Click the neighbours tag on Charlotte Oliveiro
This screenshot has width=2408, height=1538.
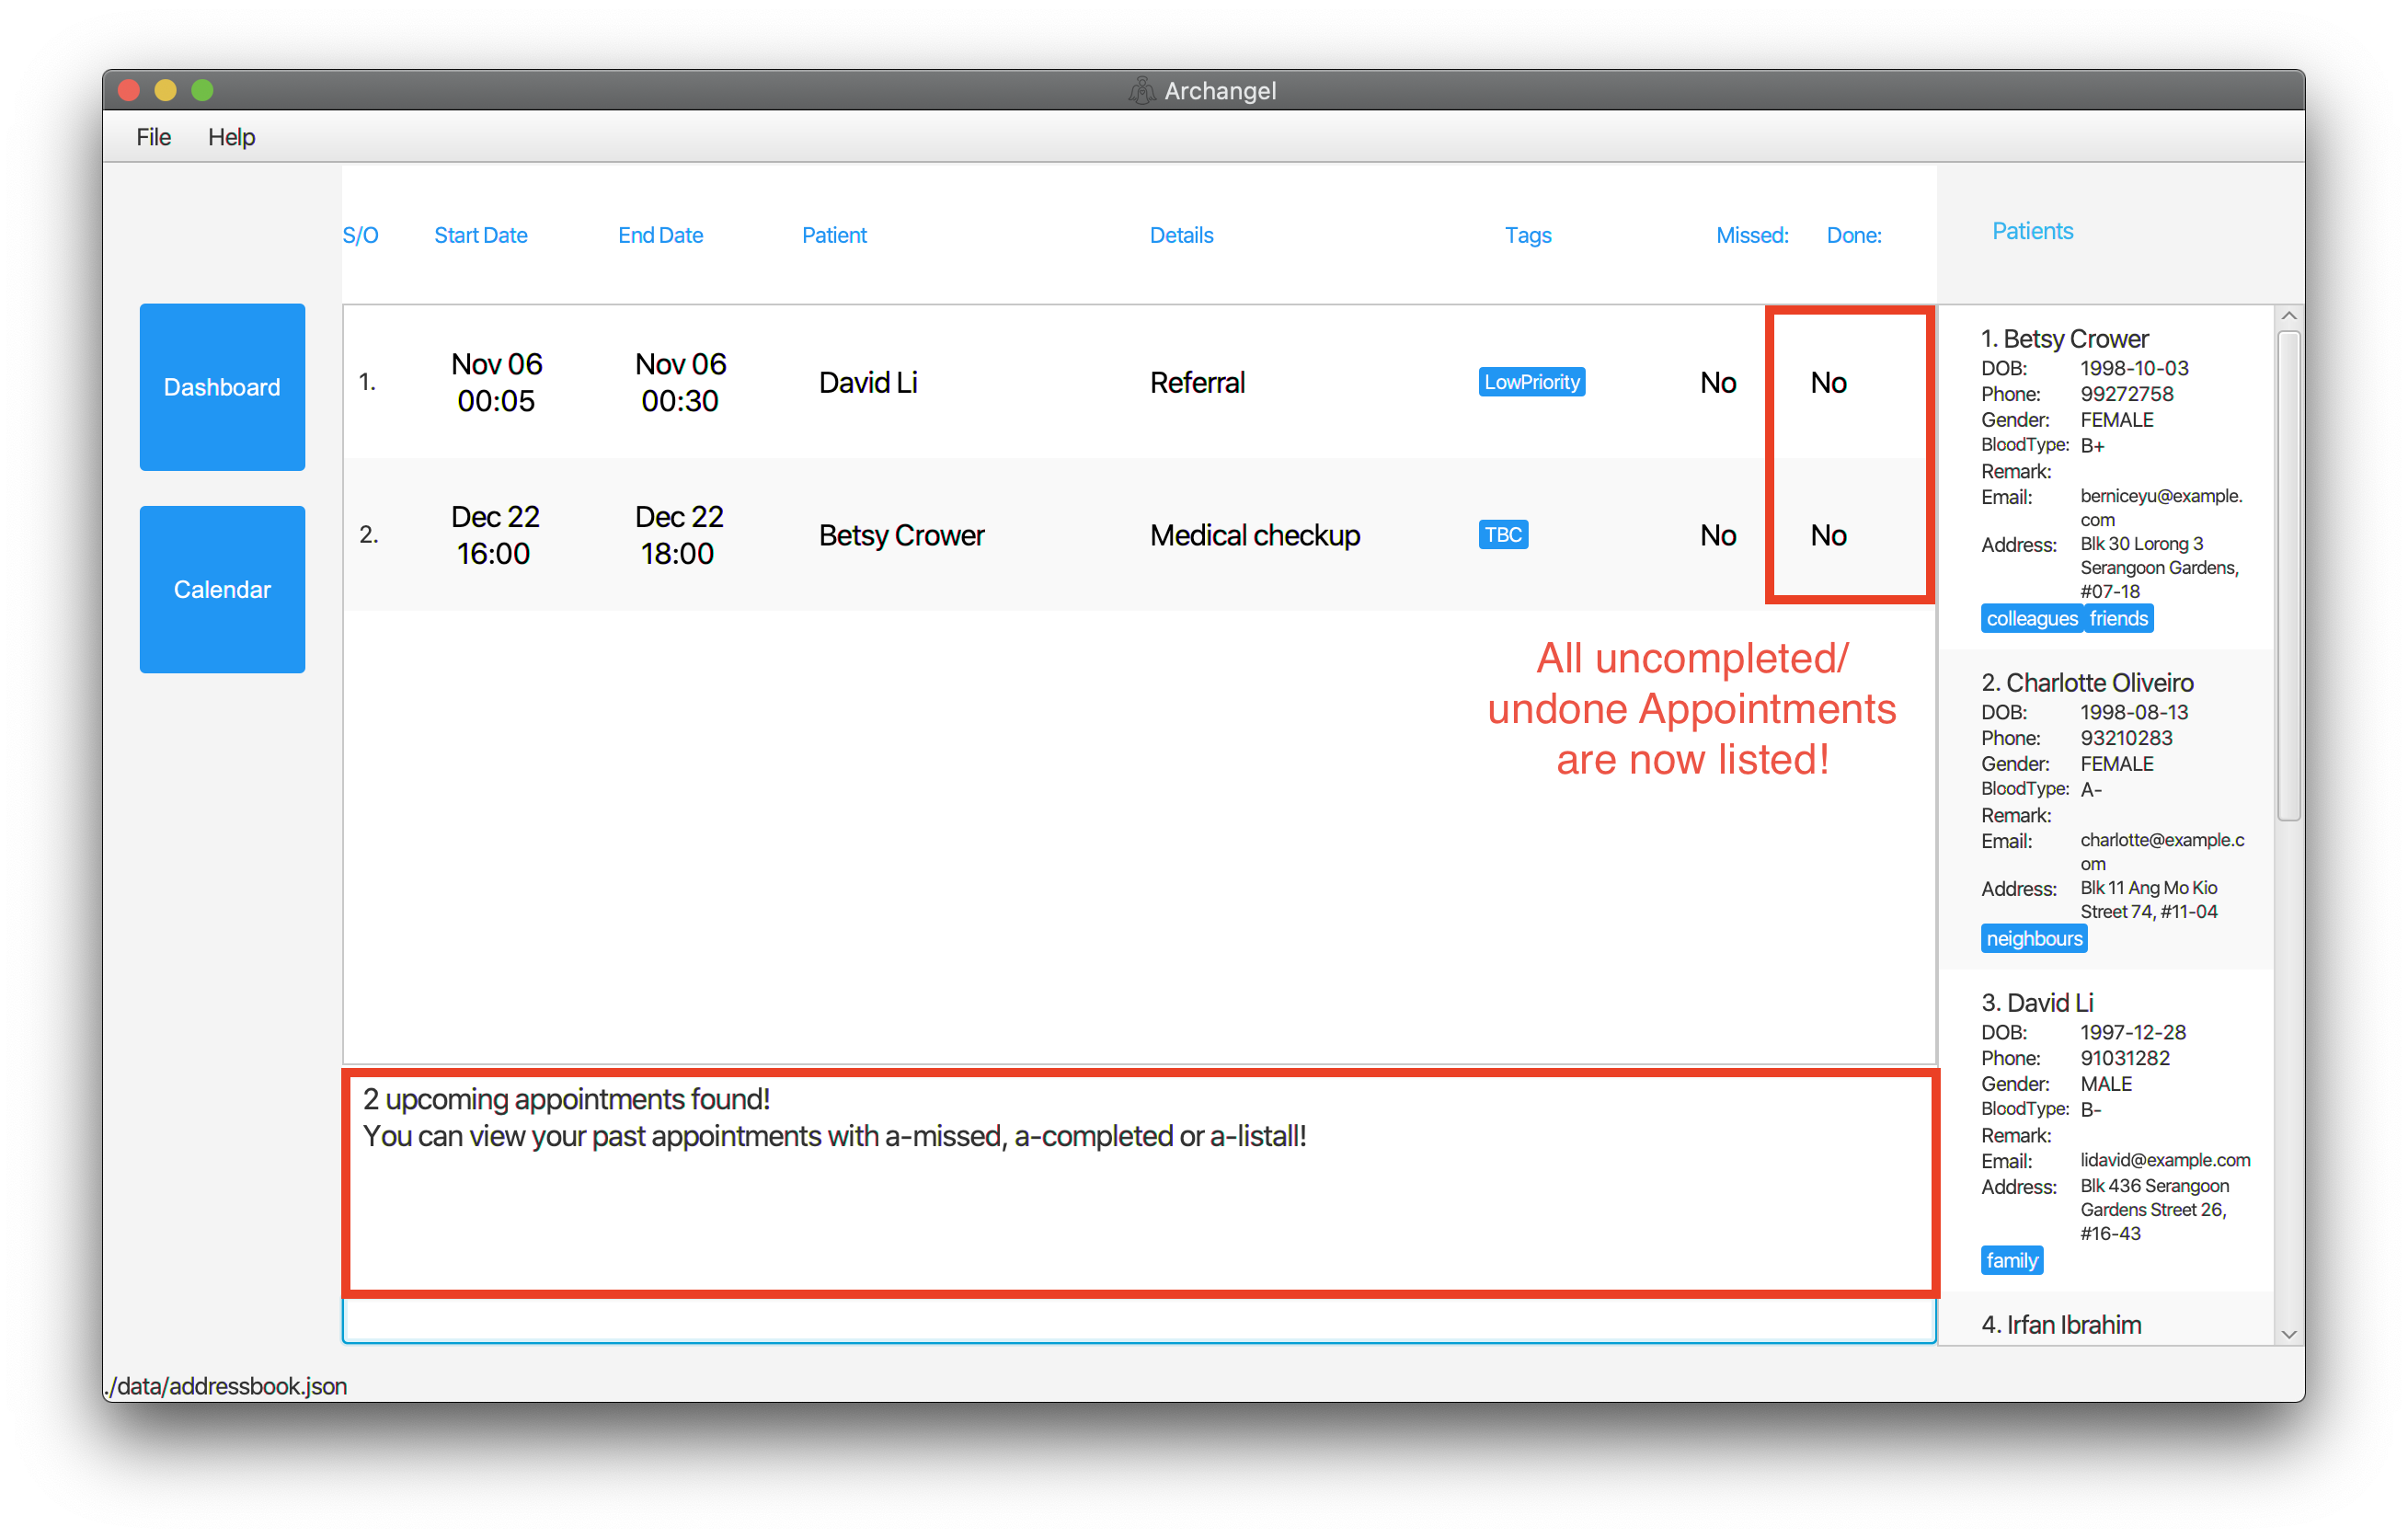point(2034,939)
